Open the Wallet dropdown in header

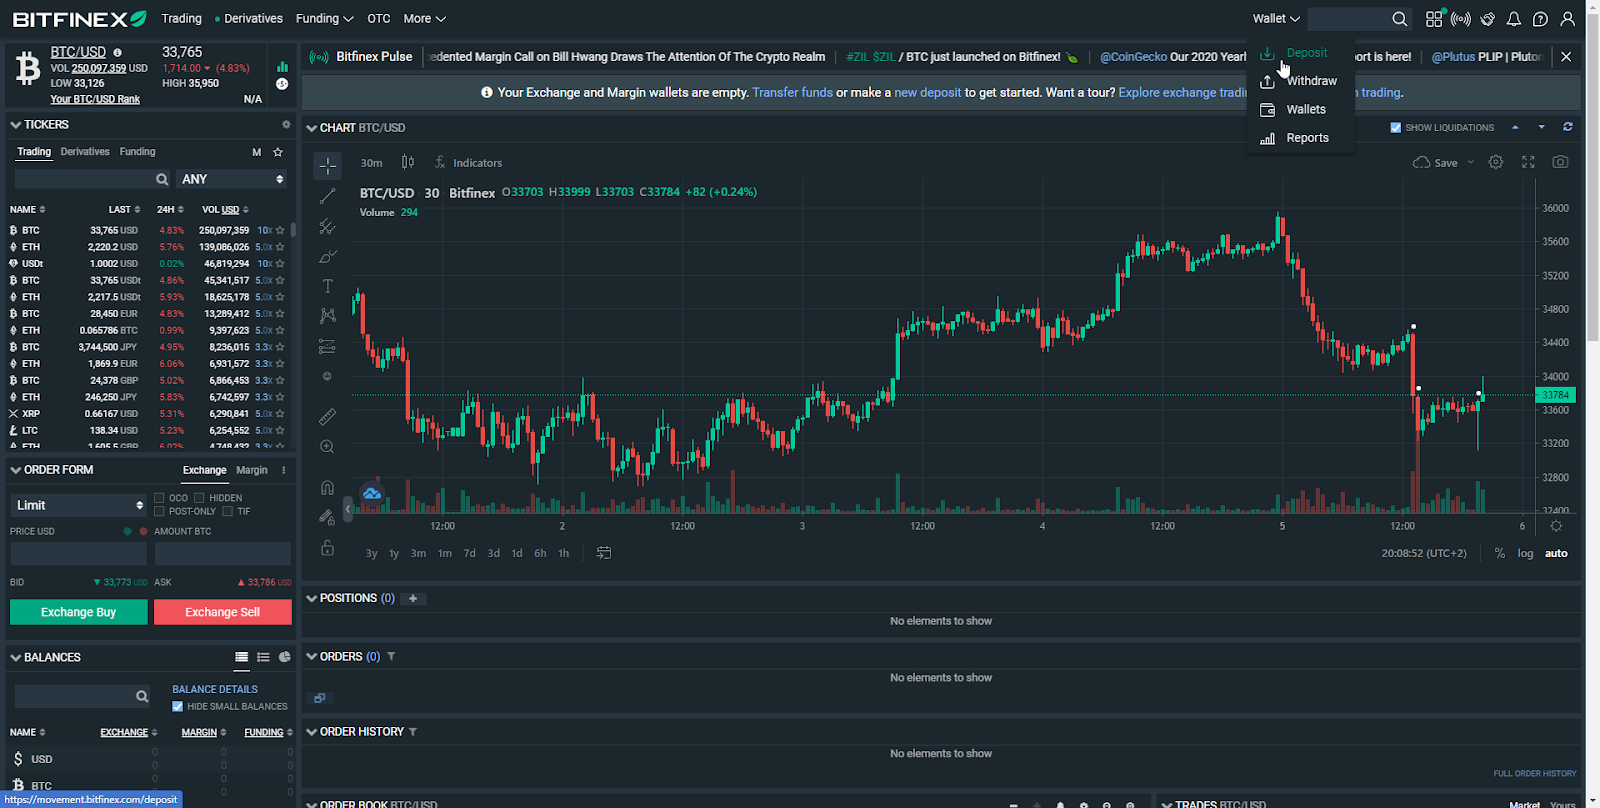pyautogui.click(x=1276, y=19)
